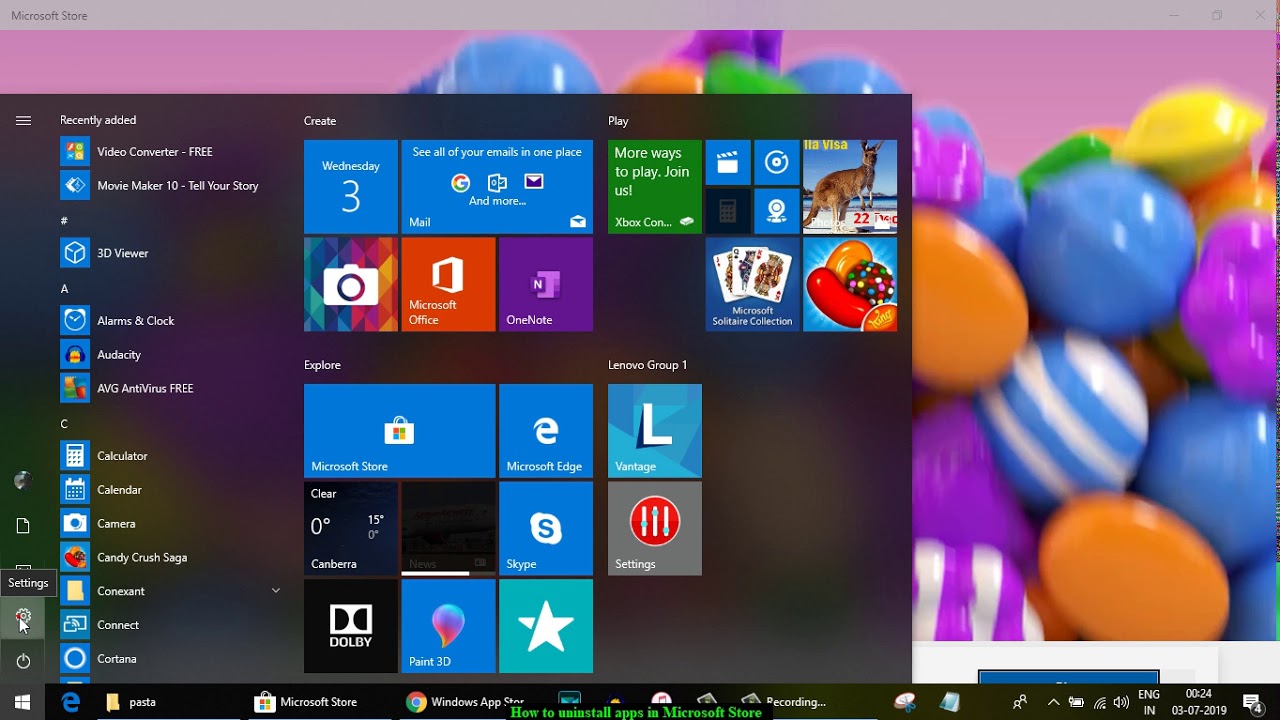
Task: Select the Lenovo Group 1 header
Action: 648,365
